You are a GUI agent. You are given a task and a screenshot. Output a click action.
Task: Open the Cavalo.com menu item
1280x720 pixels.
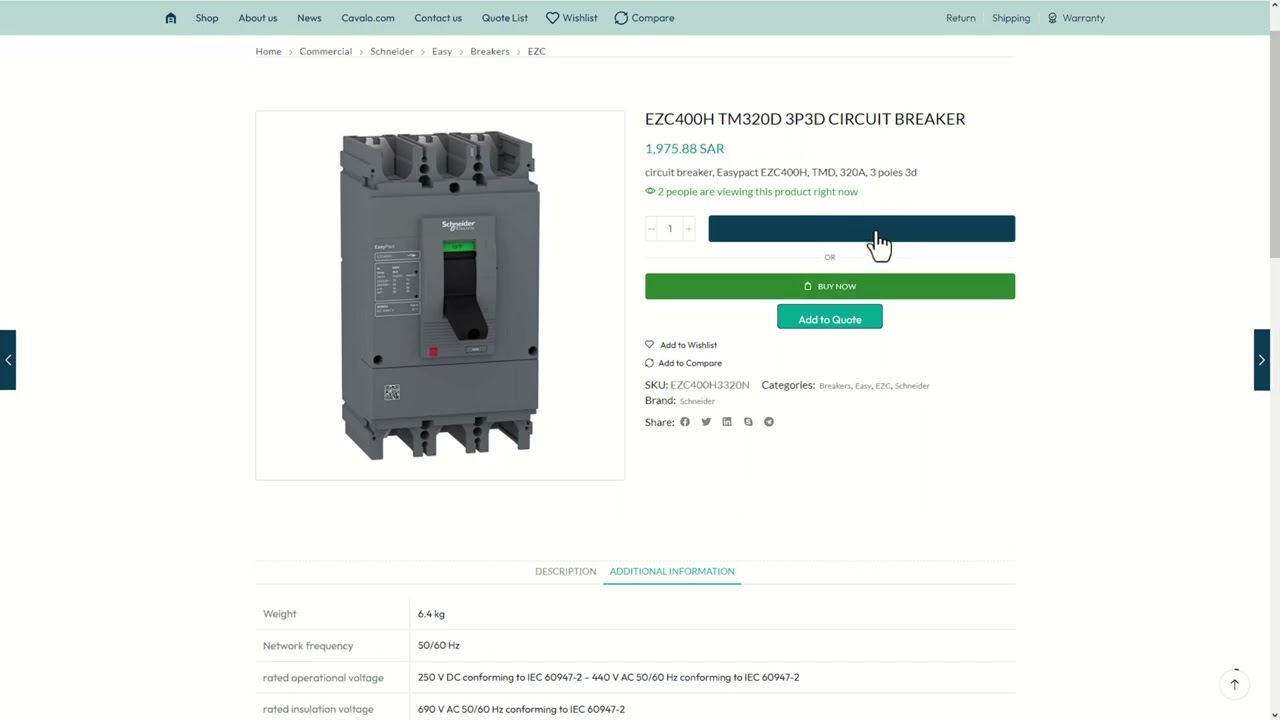pos(368,18)
